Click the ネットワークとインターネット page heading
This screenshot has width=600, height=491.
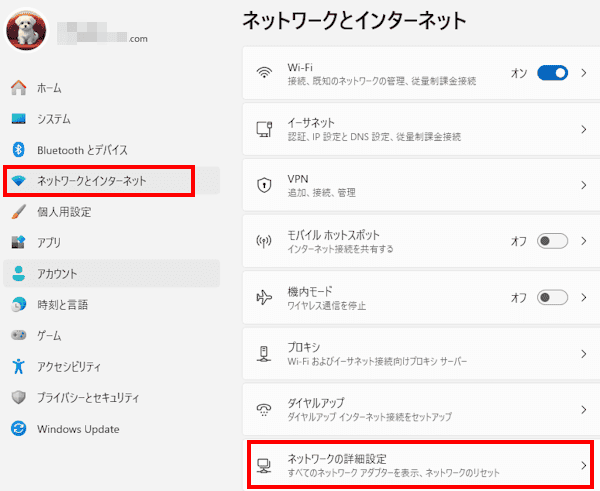click(354, 20)
